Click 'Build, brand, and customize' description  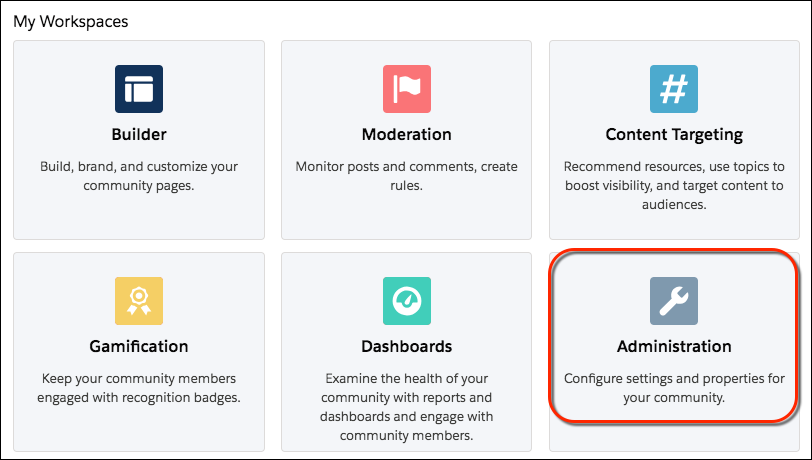(139, 176)
